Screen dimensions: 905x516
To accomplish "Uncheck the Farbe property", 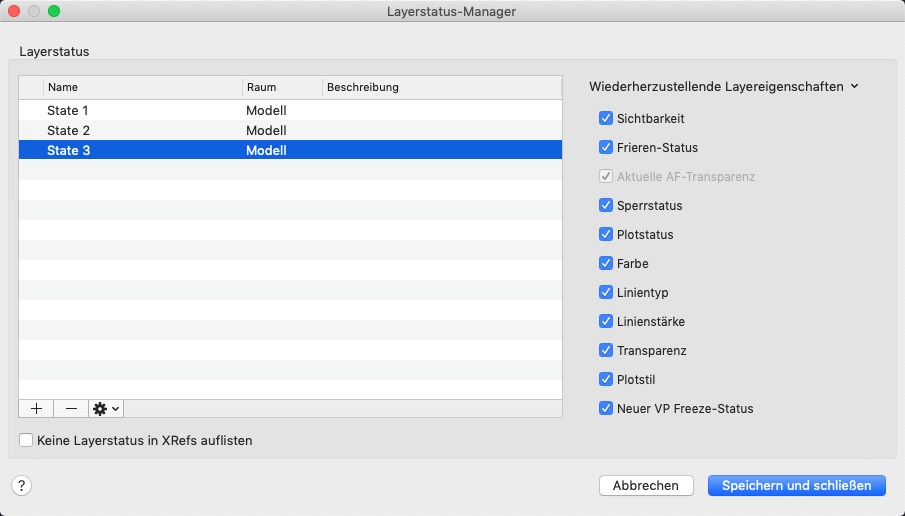I will pos(605,263).
